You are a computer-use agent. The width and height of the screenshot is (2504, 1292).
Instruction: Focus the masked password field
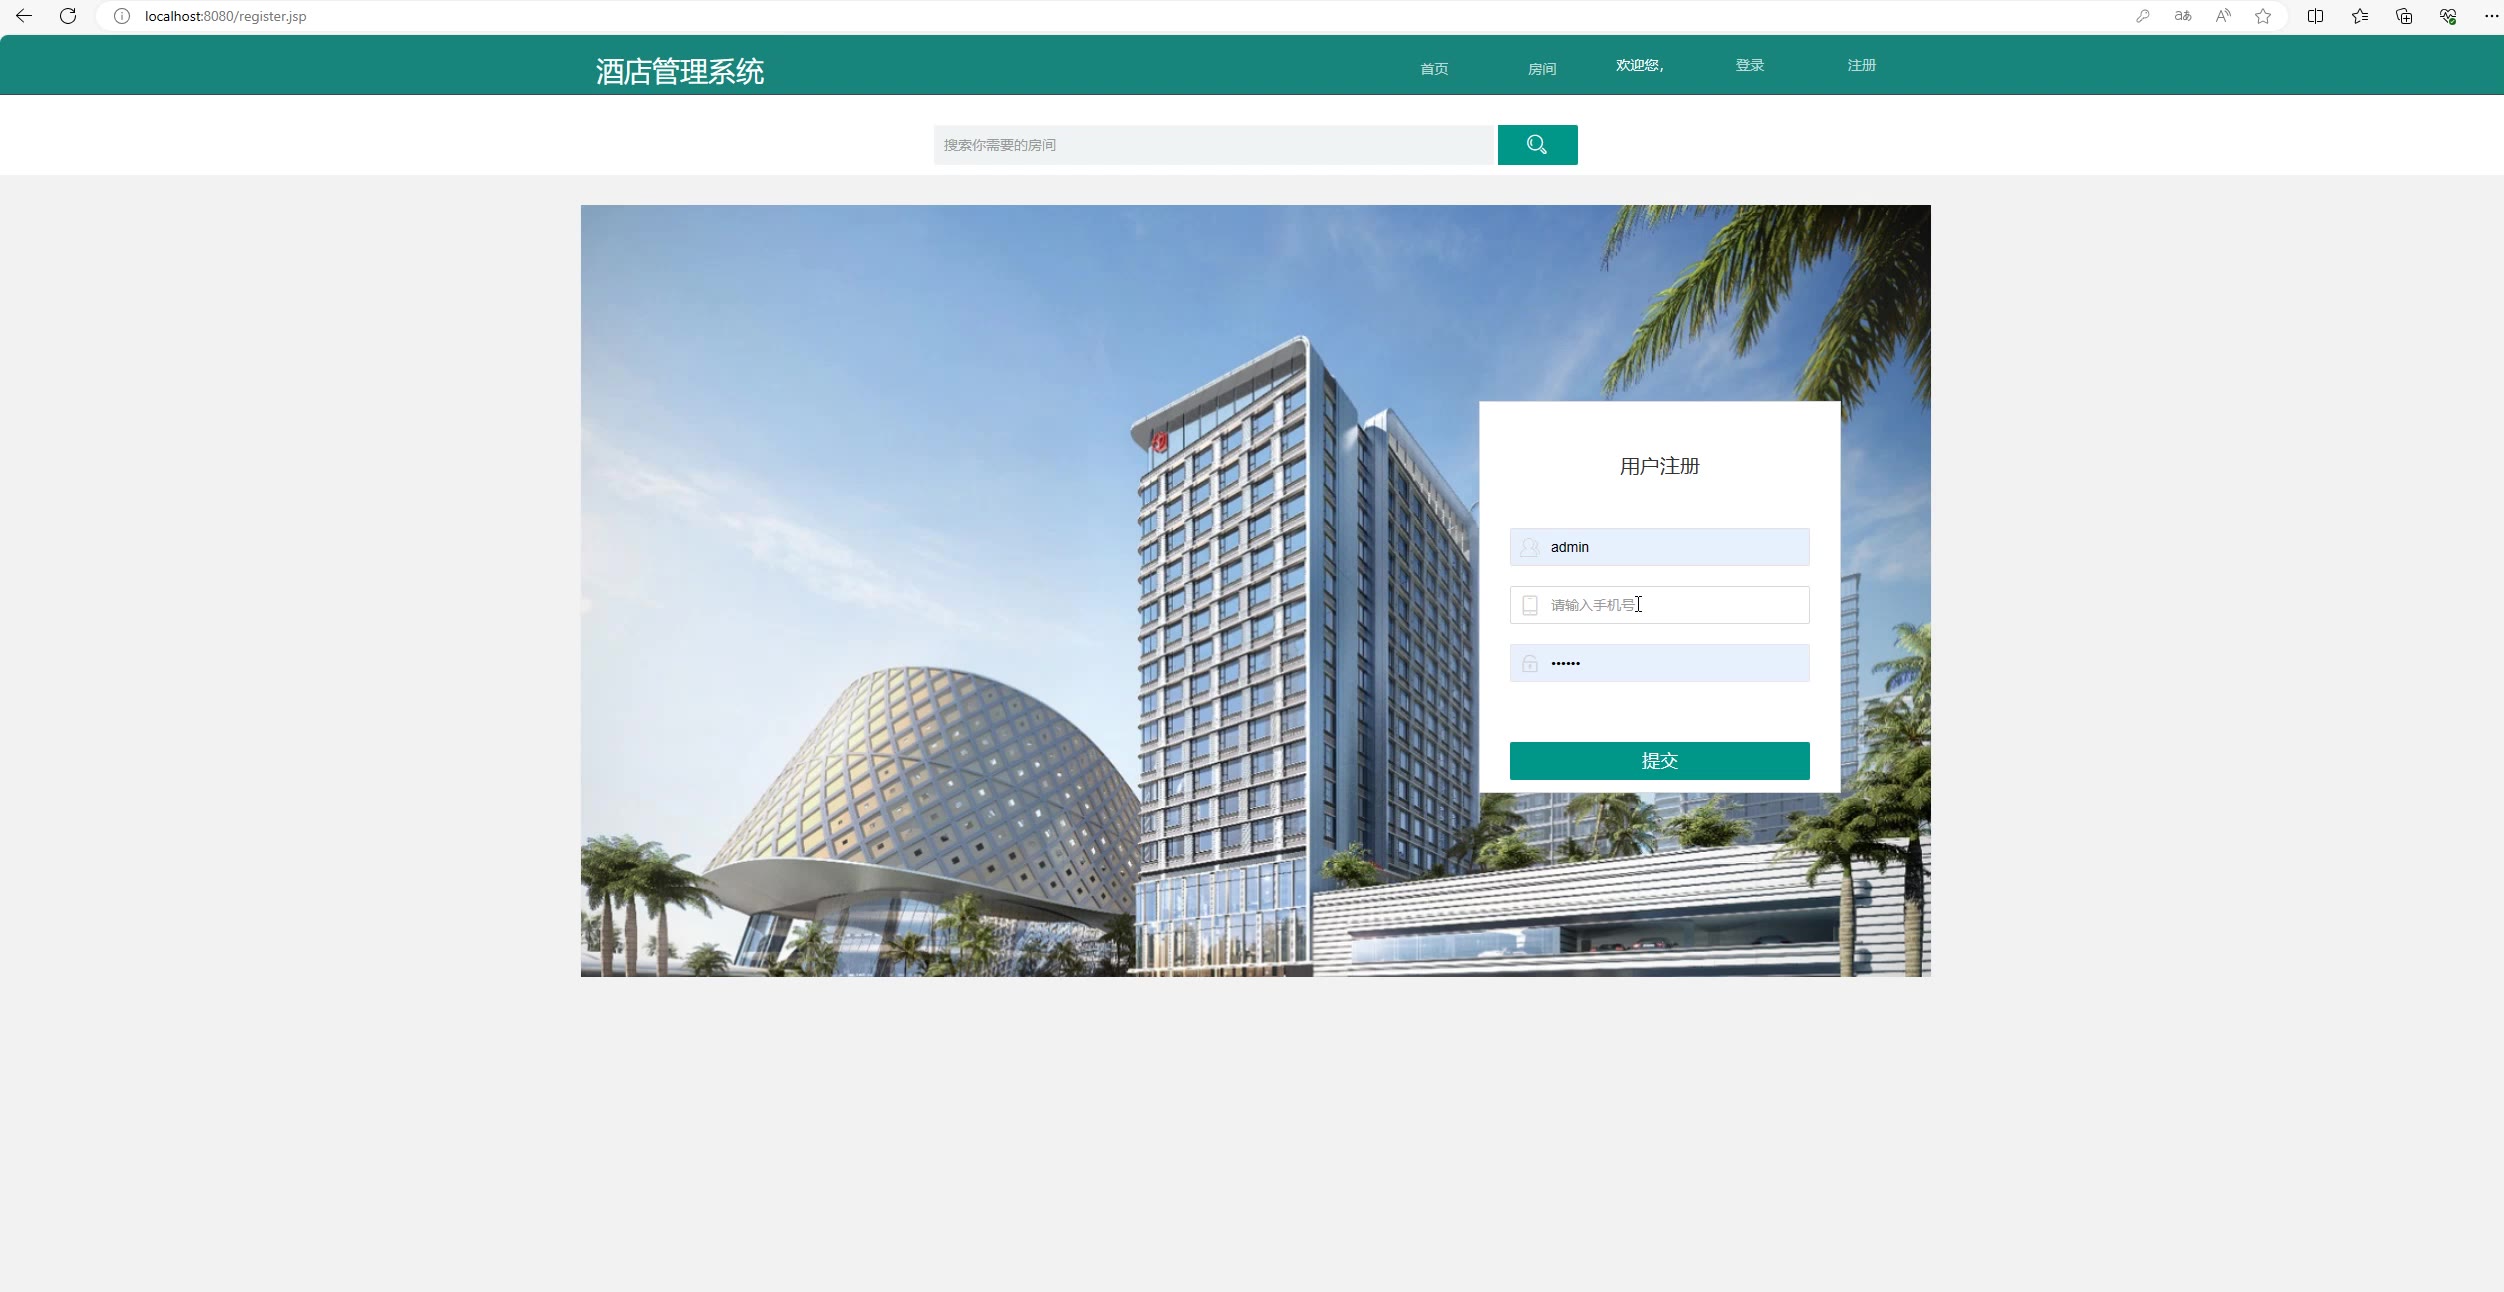(1660, 663)
